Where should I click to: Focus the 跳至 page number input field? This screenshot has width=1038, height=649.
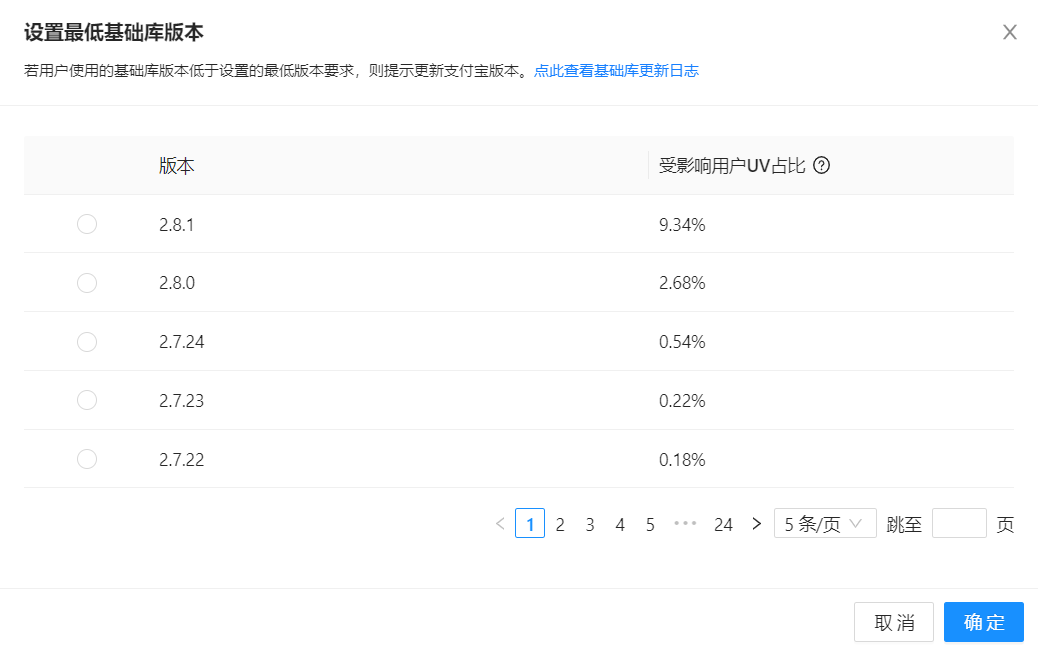959,523
